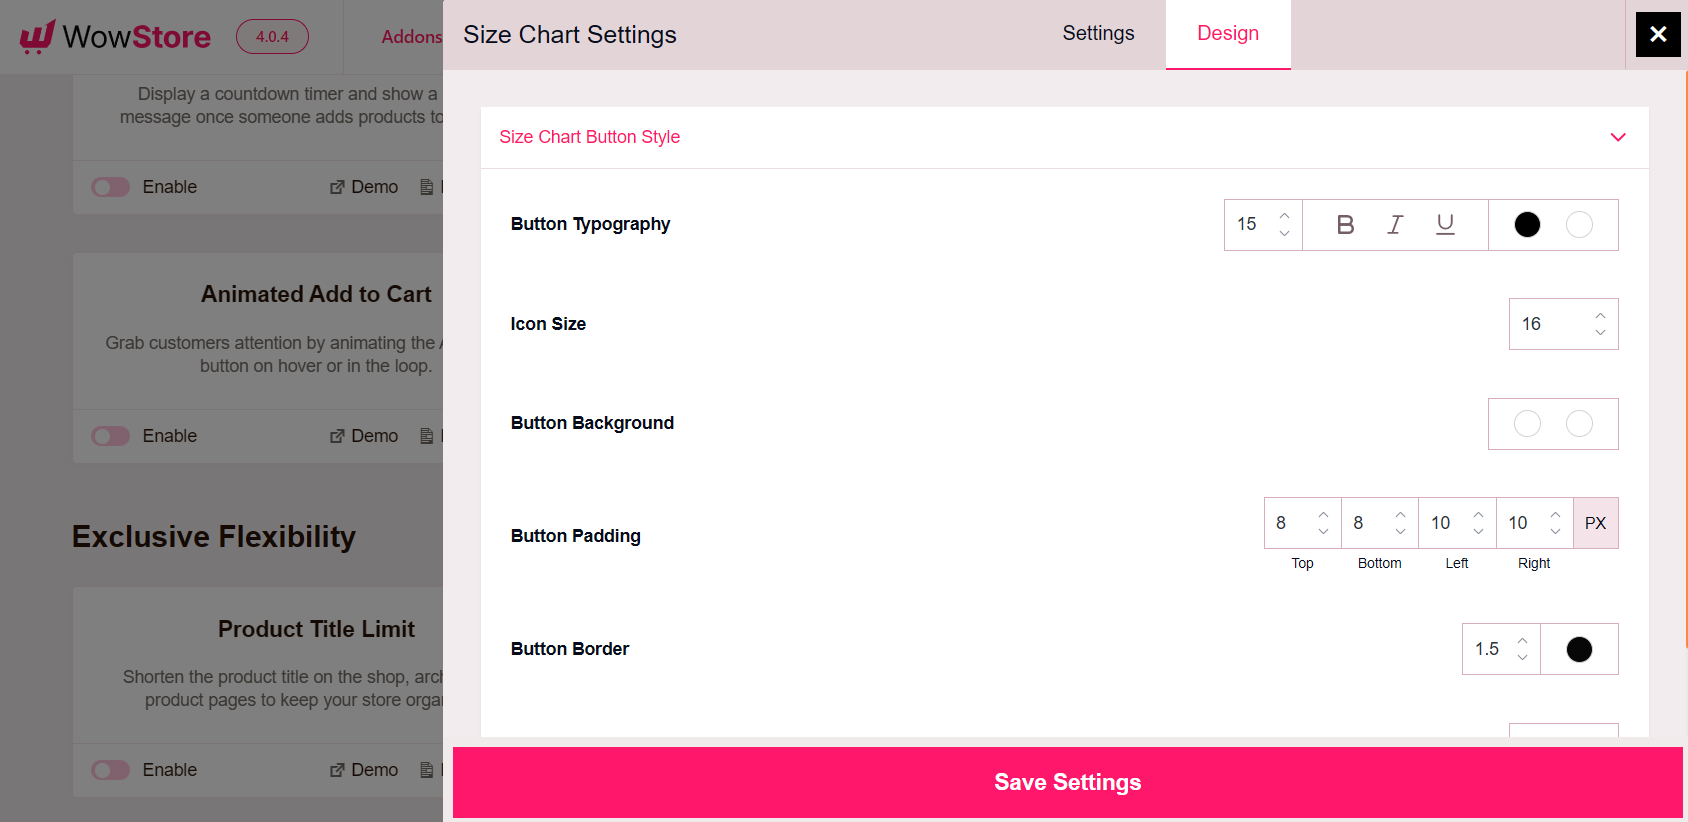1688x822 pixels.
Task: Toggle Enable for the countdown timer addon
Action: 111,187
